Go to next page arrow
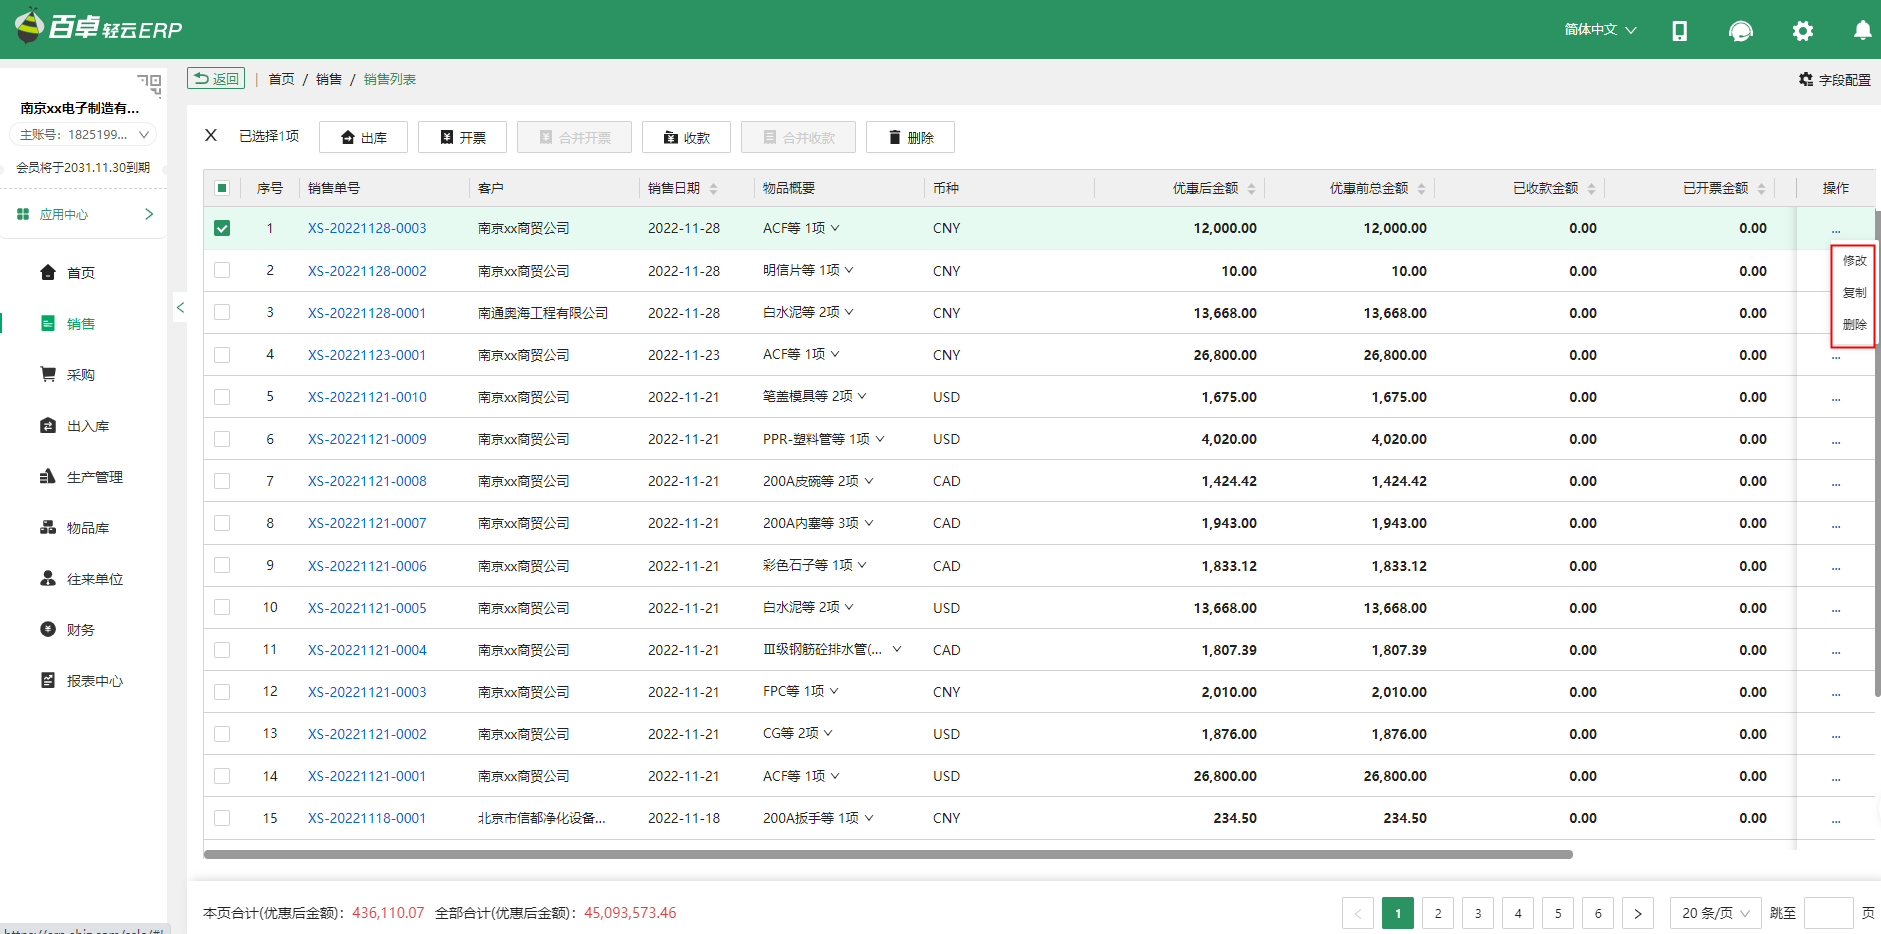This screenshot has height=934, width=1881. click(x=1638, y=913)
